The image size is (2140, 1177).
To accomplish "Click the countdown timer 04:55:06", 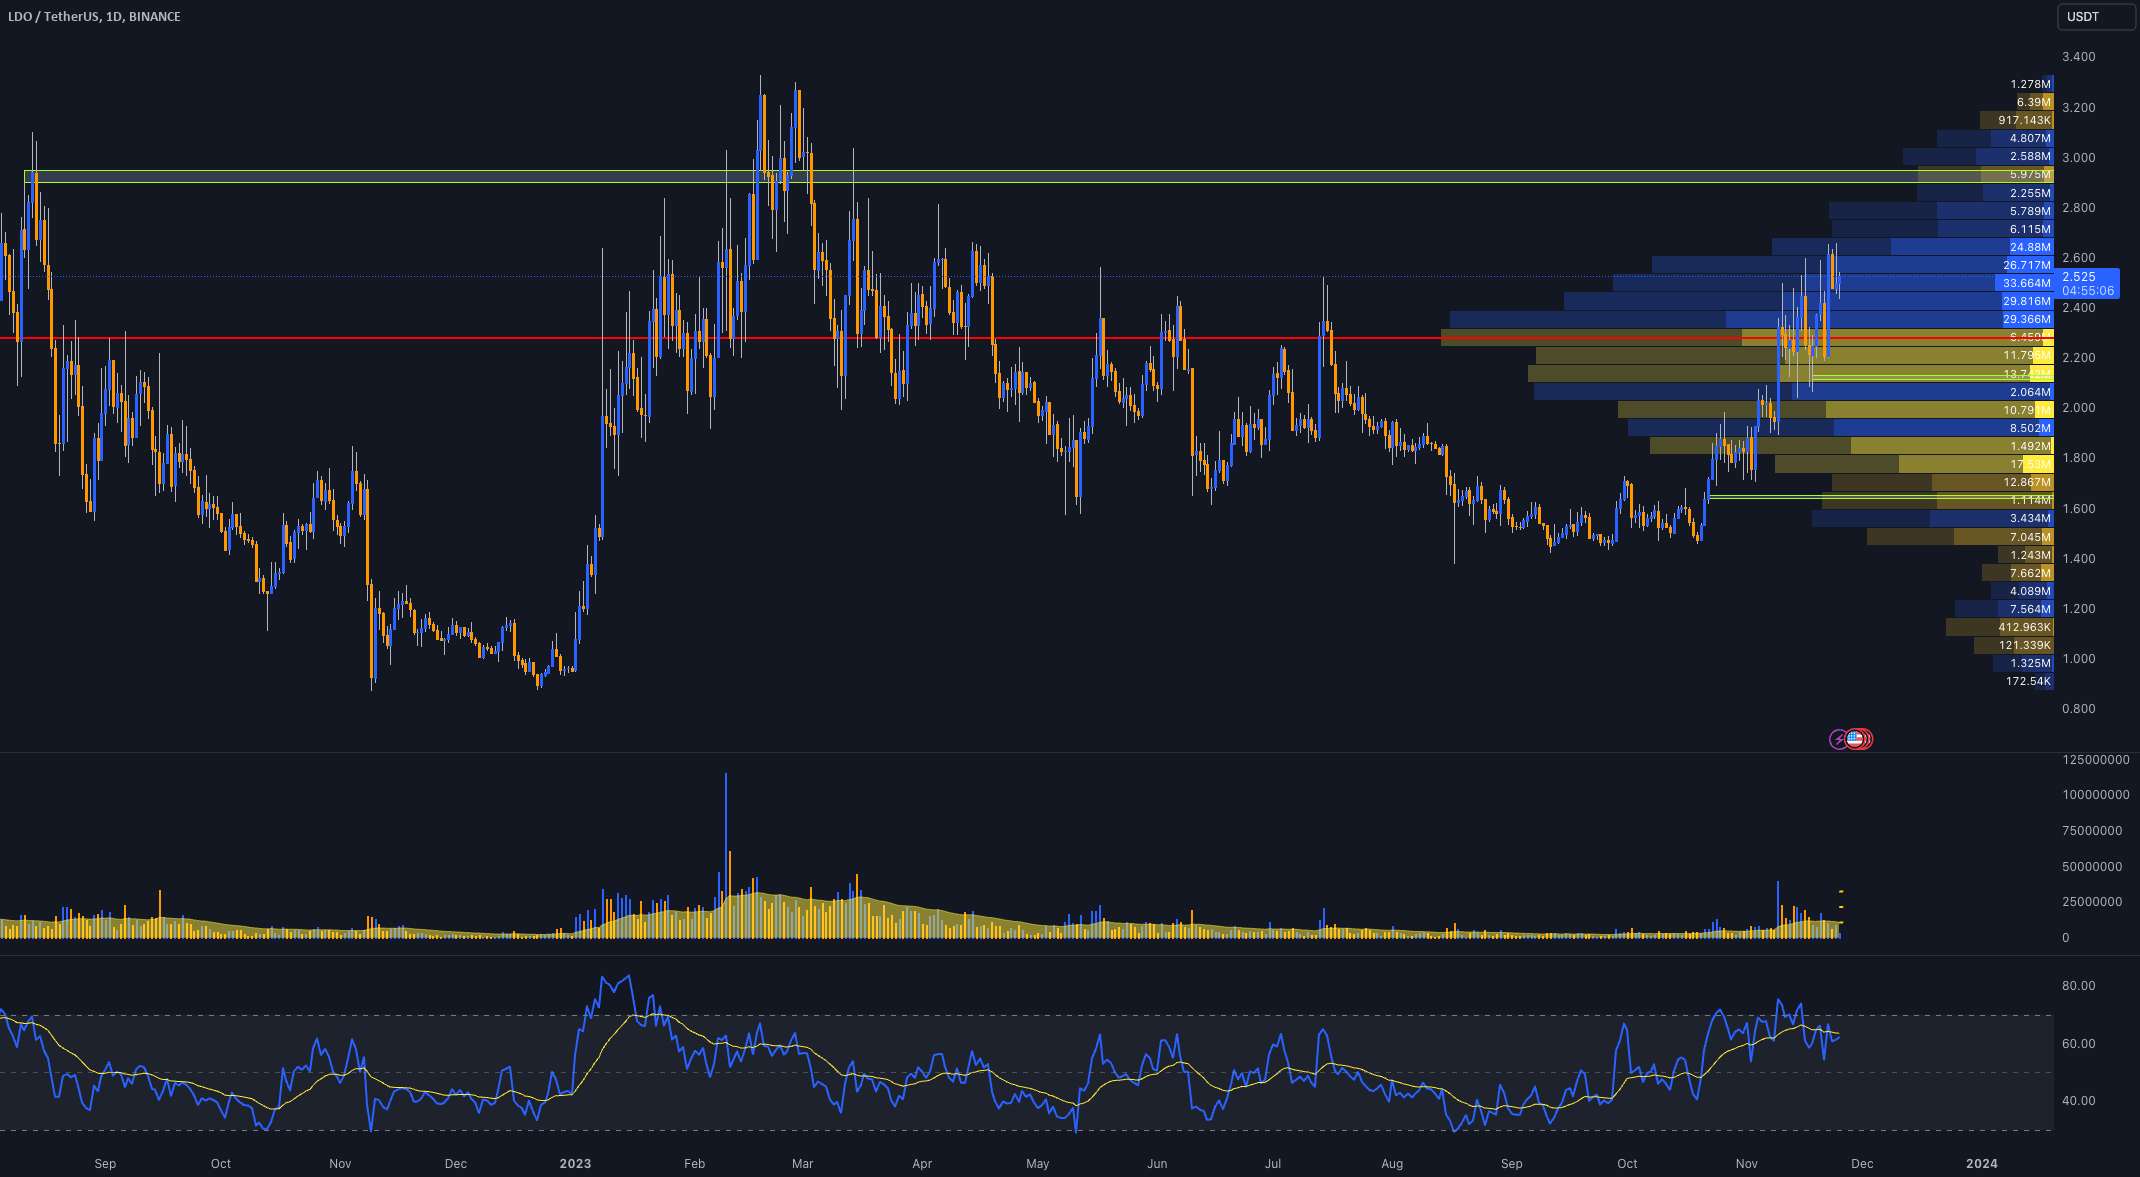I will pyautogui.click(x=2088, y=291).
